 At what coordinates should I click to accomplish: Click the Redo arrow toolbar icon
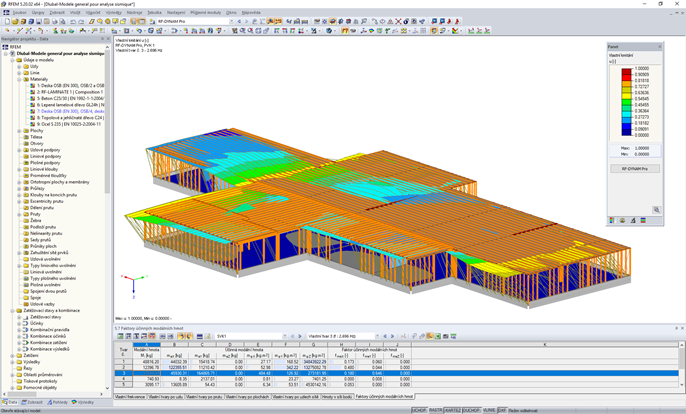81,21
